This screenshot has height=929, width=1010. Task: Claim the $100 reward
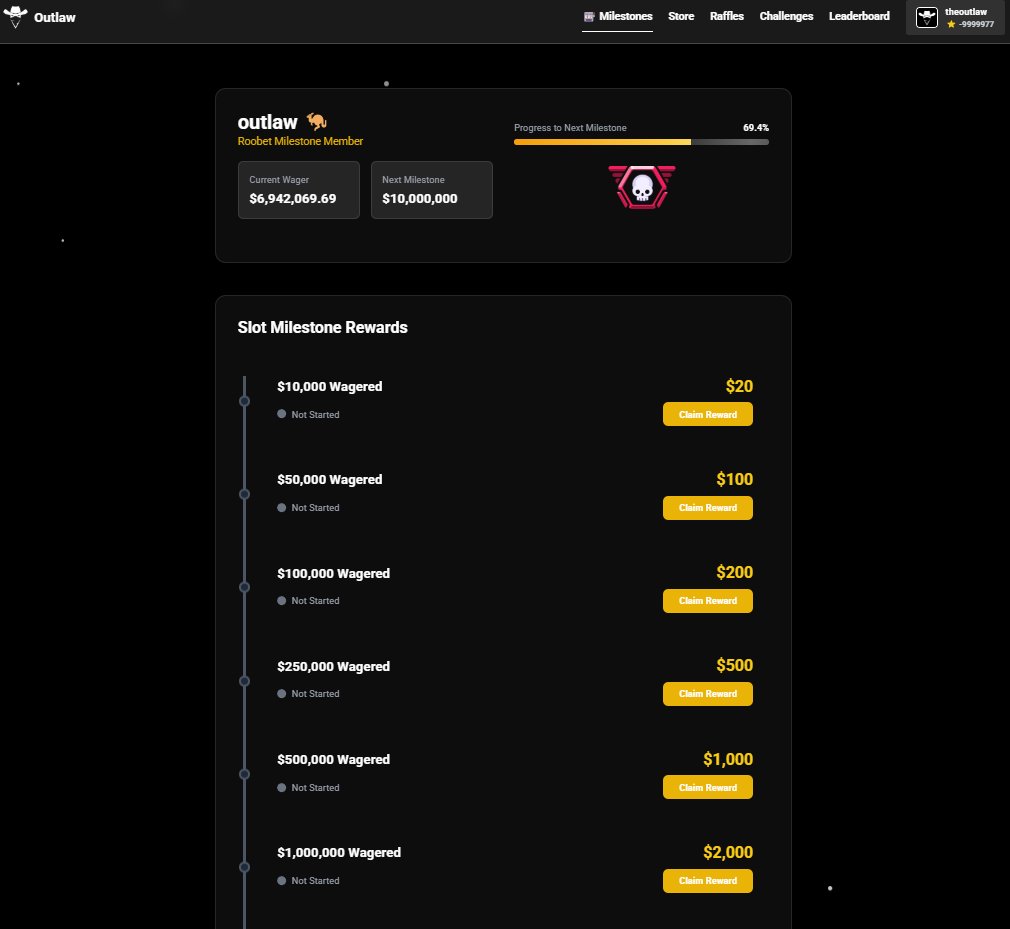tap(707, 508)
